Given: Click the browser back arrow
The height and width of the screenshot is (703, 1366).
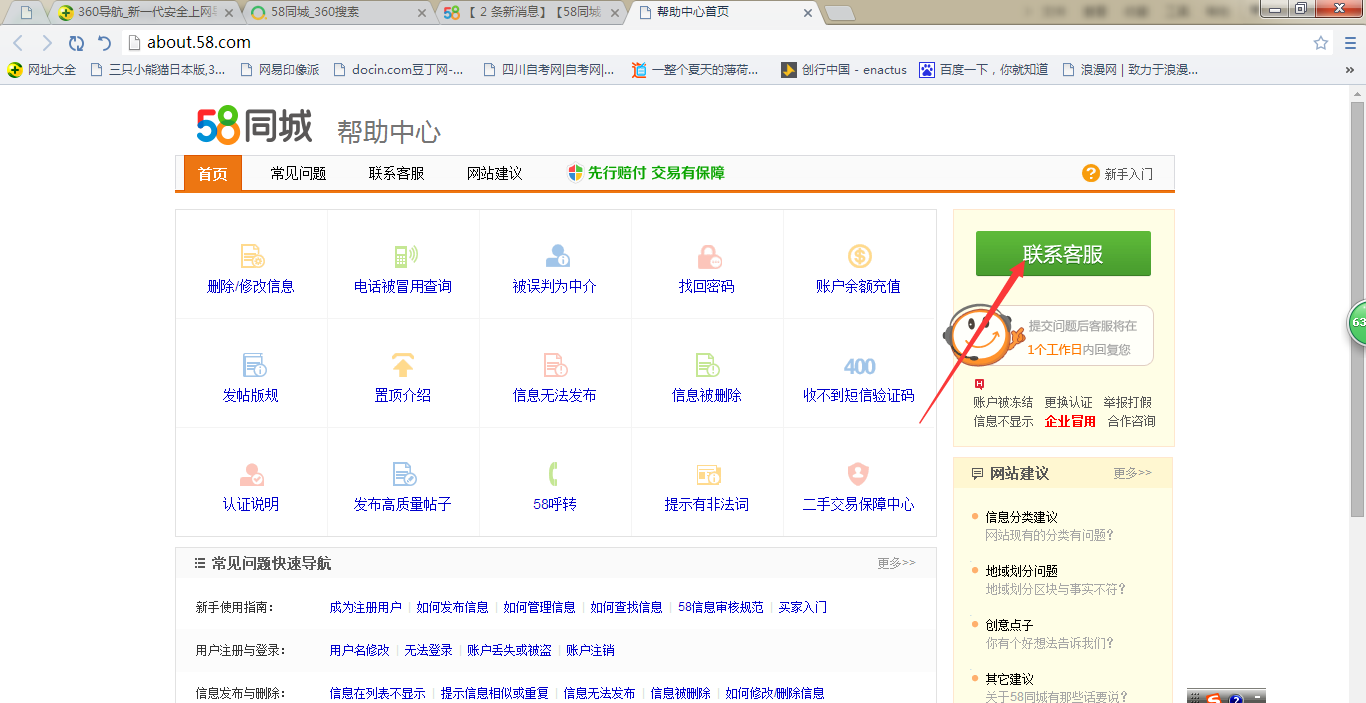Looking at the screenshot, I should coord(18,43).
